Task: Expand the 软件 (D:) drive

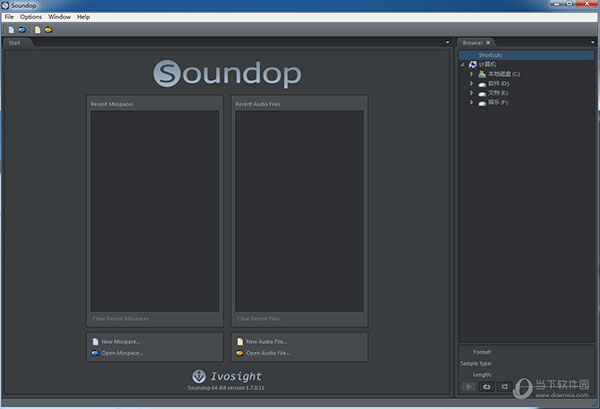Action: click(471, 83)
